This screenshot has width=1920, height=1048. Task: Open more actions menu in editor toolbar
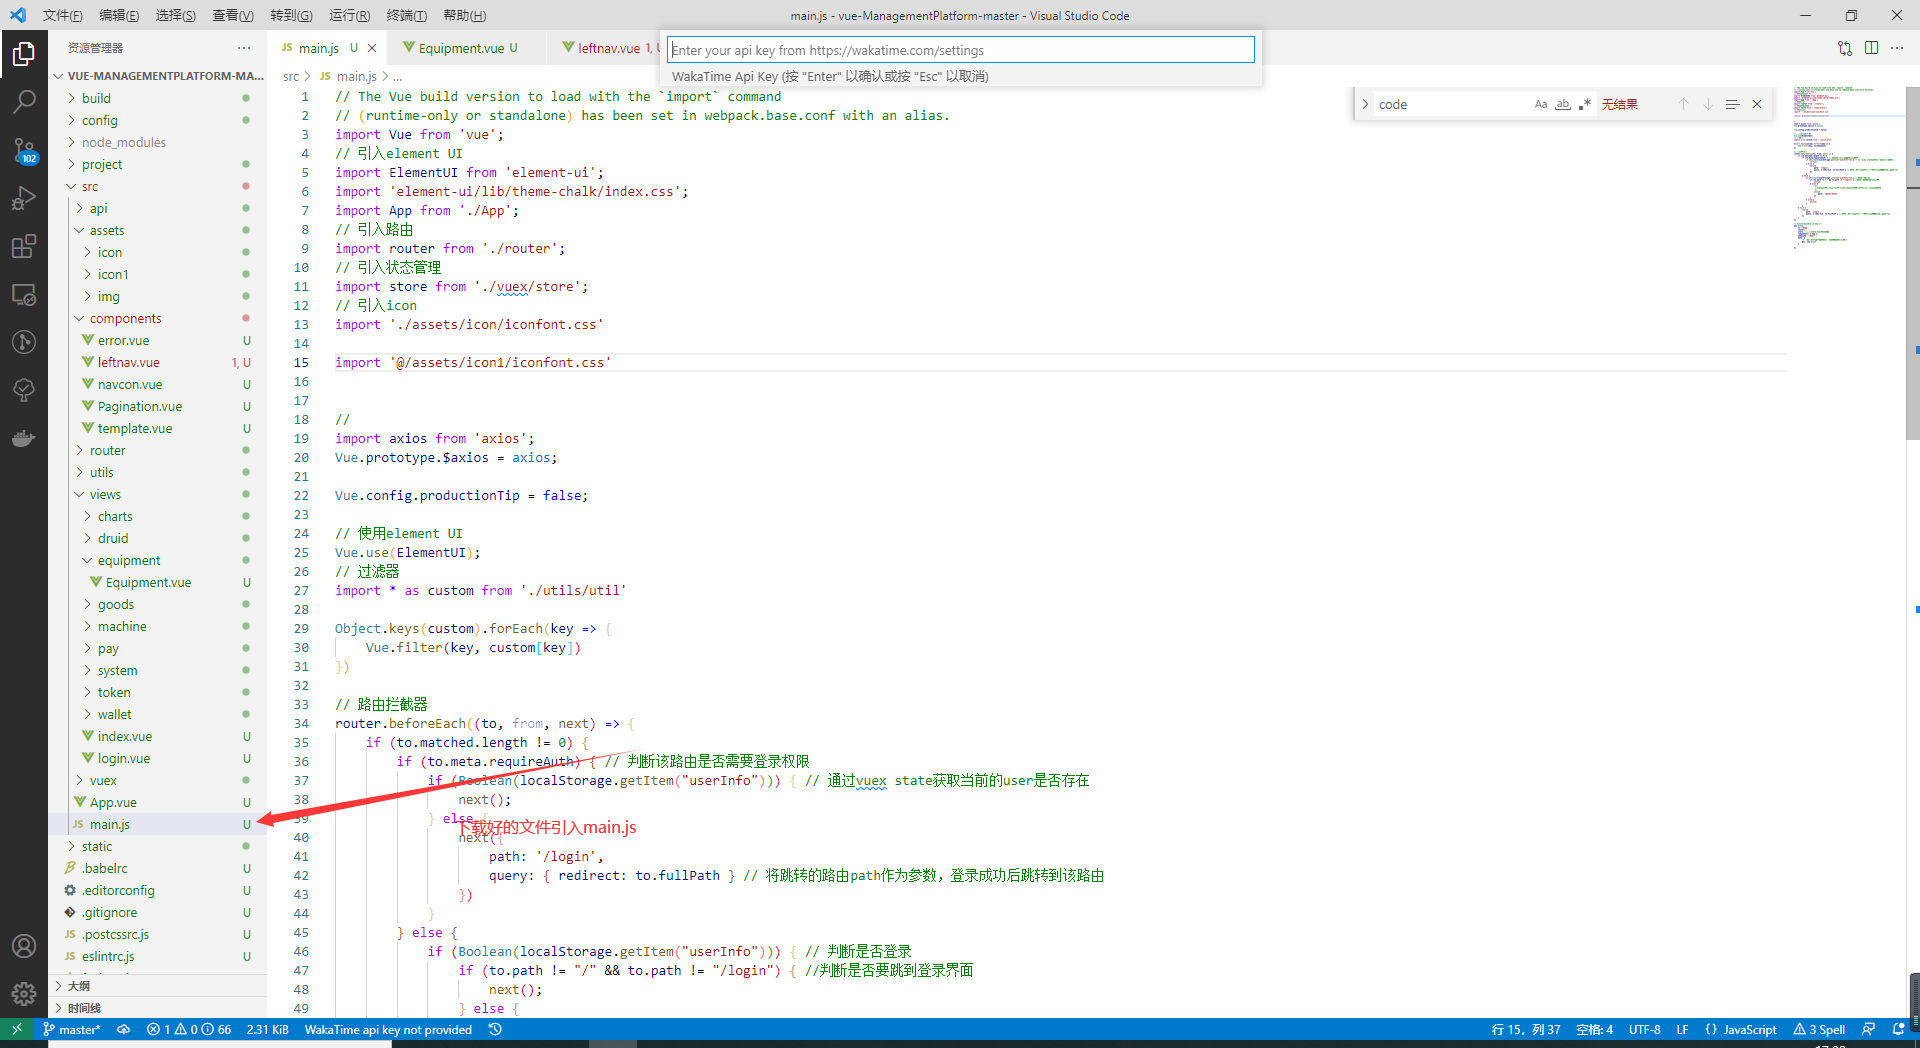(x=1897, y=48)
